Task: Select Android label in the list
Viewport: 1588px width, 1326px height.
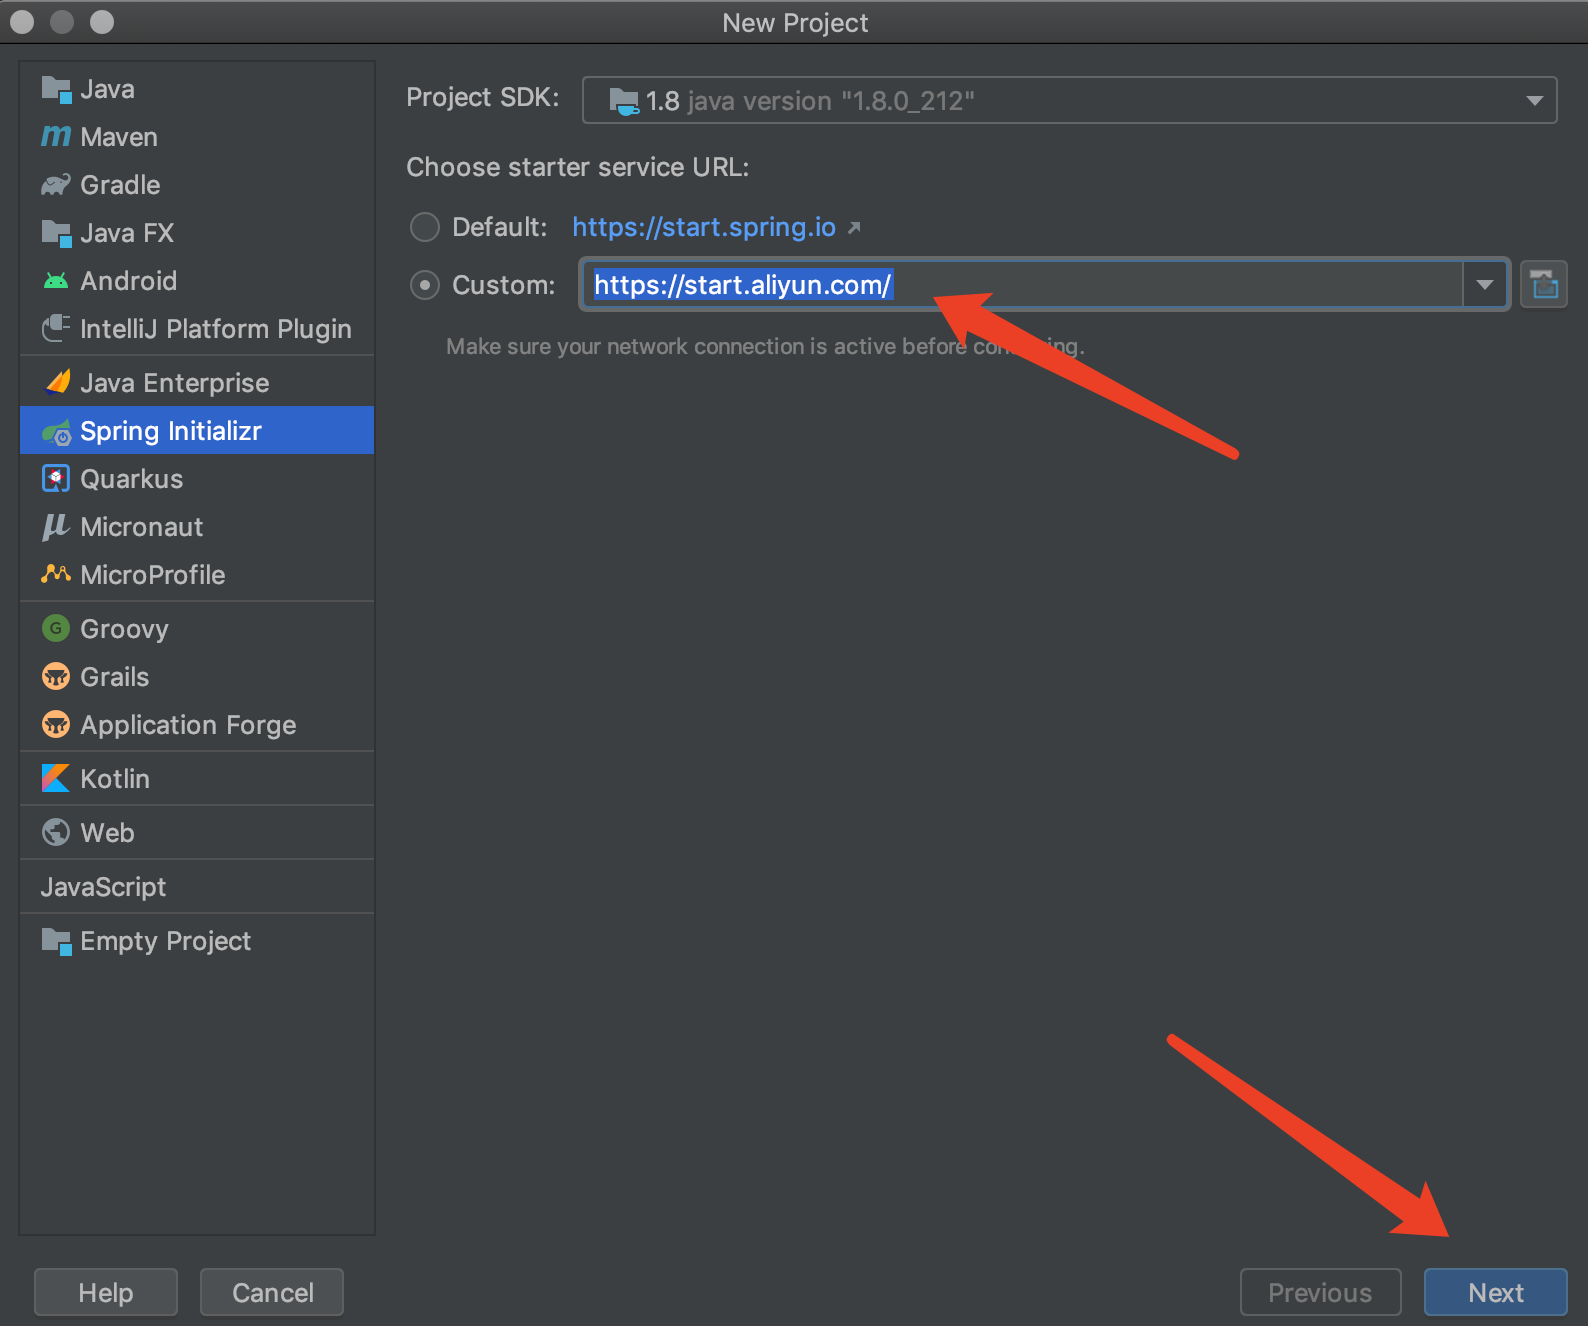Action: [x=128, y=281]
